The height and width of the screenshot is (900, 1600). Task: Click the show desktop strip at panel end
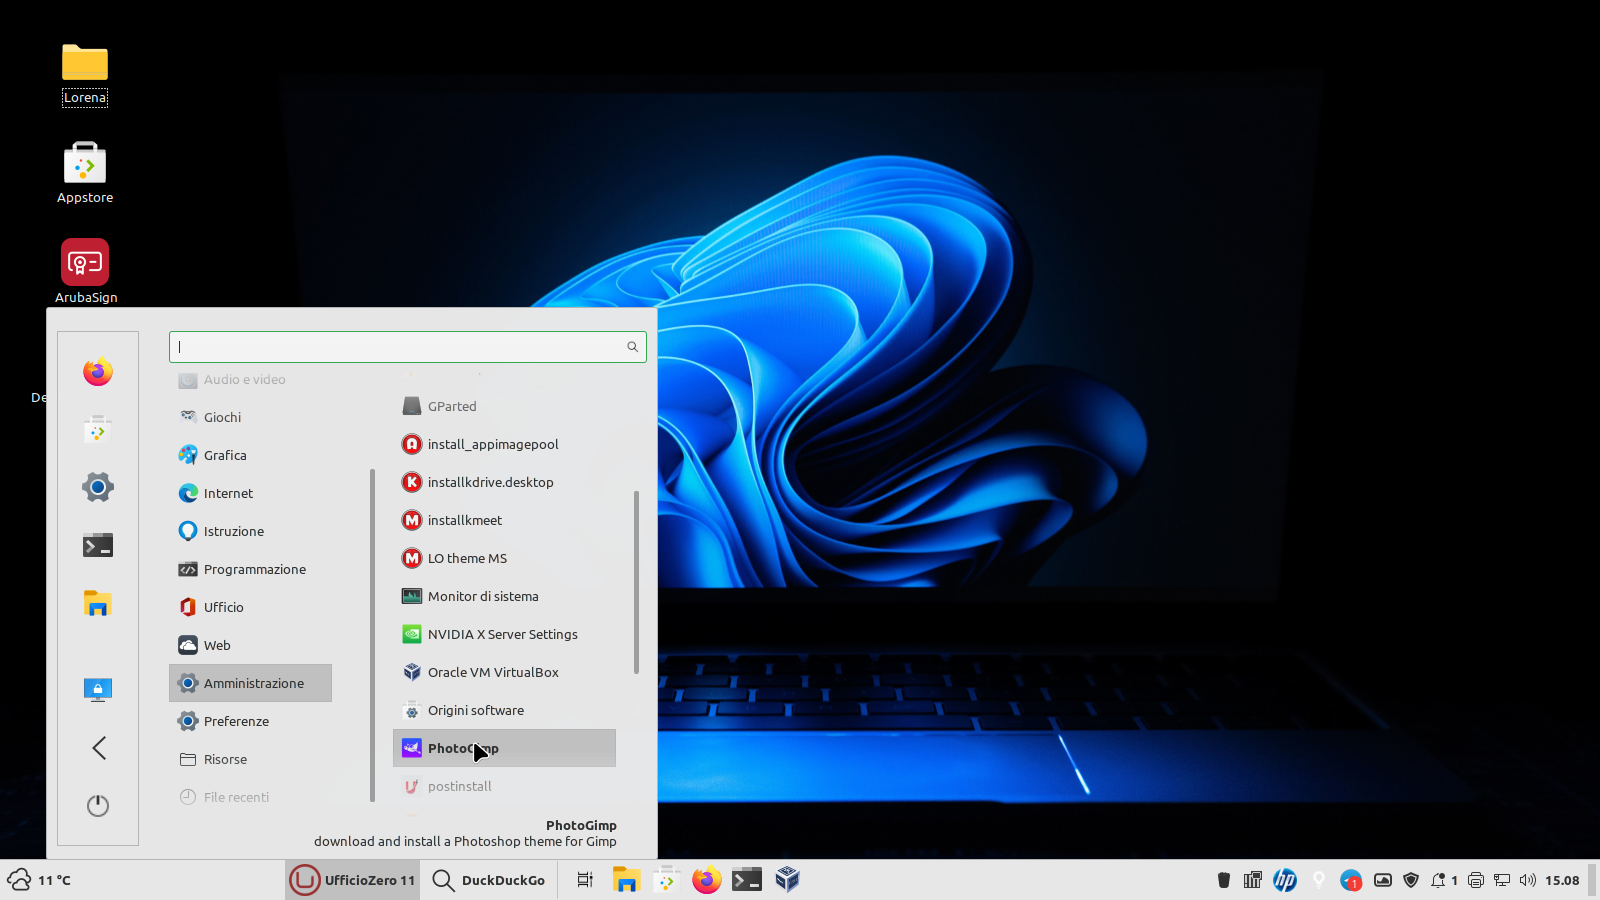(x=1593, y=880)
